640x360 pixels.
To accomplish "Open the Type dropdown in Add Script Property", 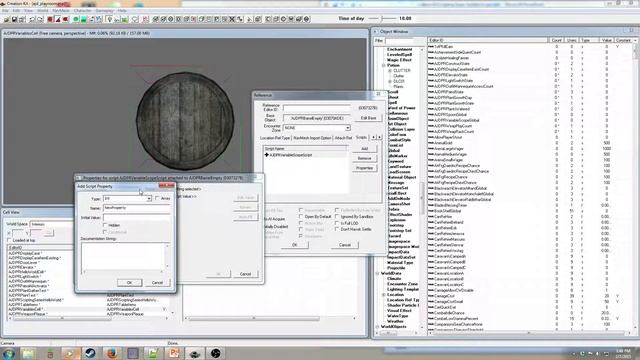I will (x=149, y=199).
